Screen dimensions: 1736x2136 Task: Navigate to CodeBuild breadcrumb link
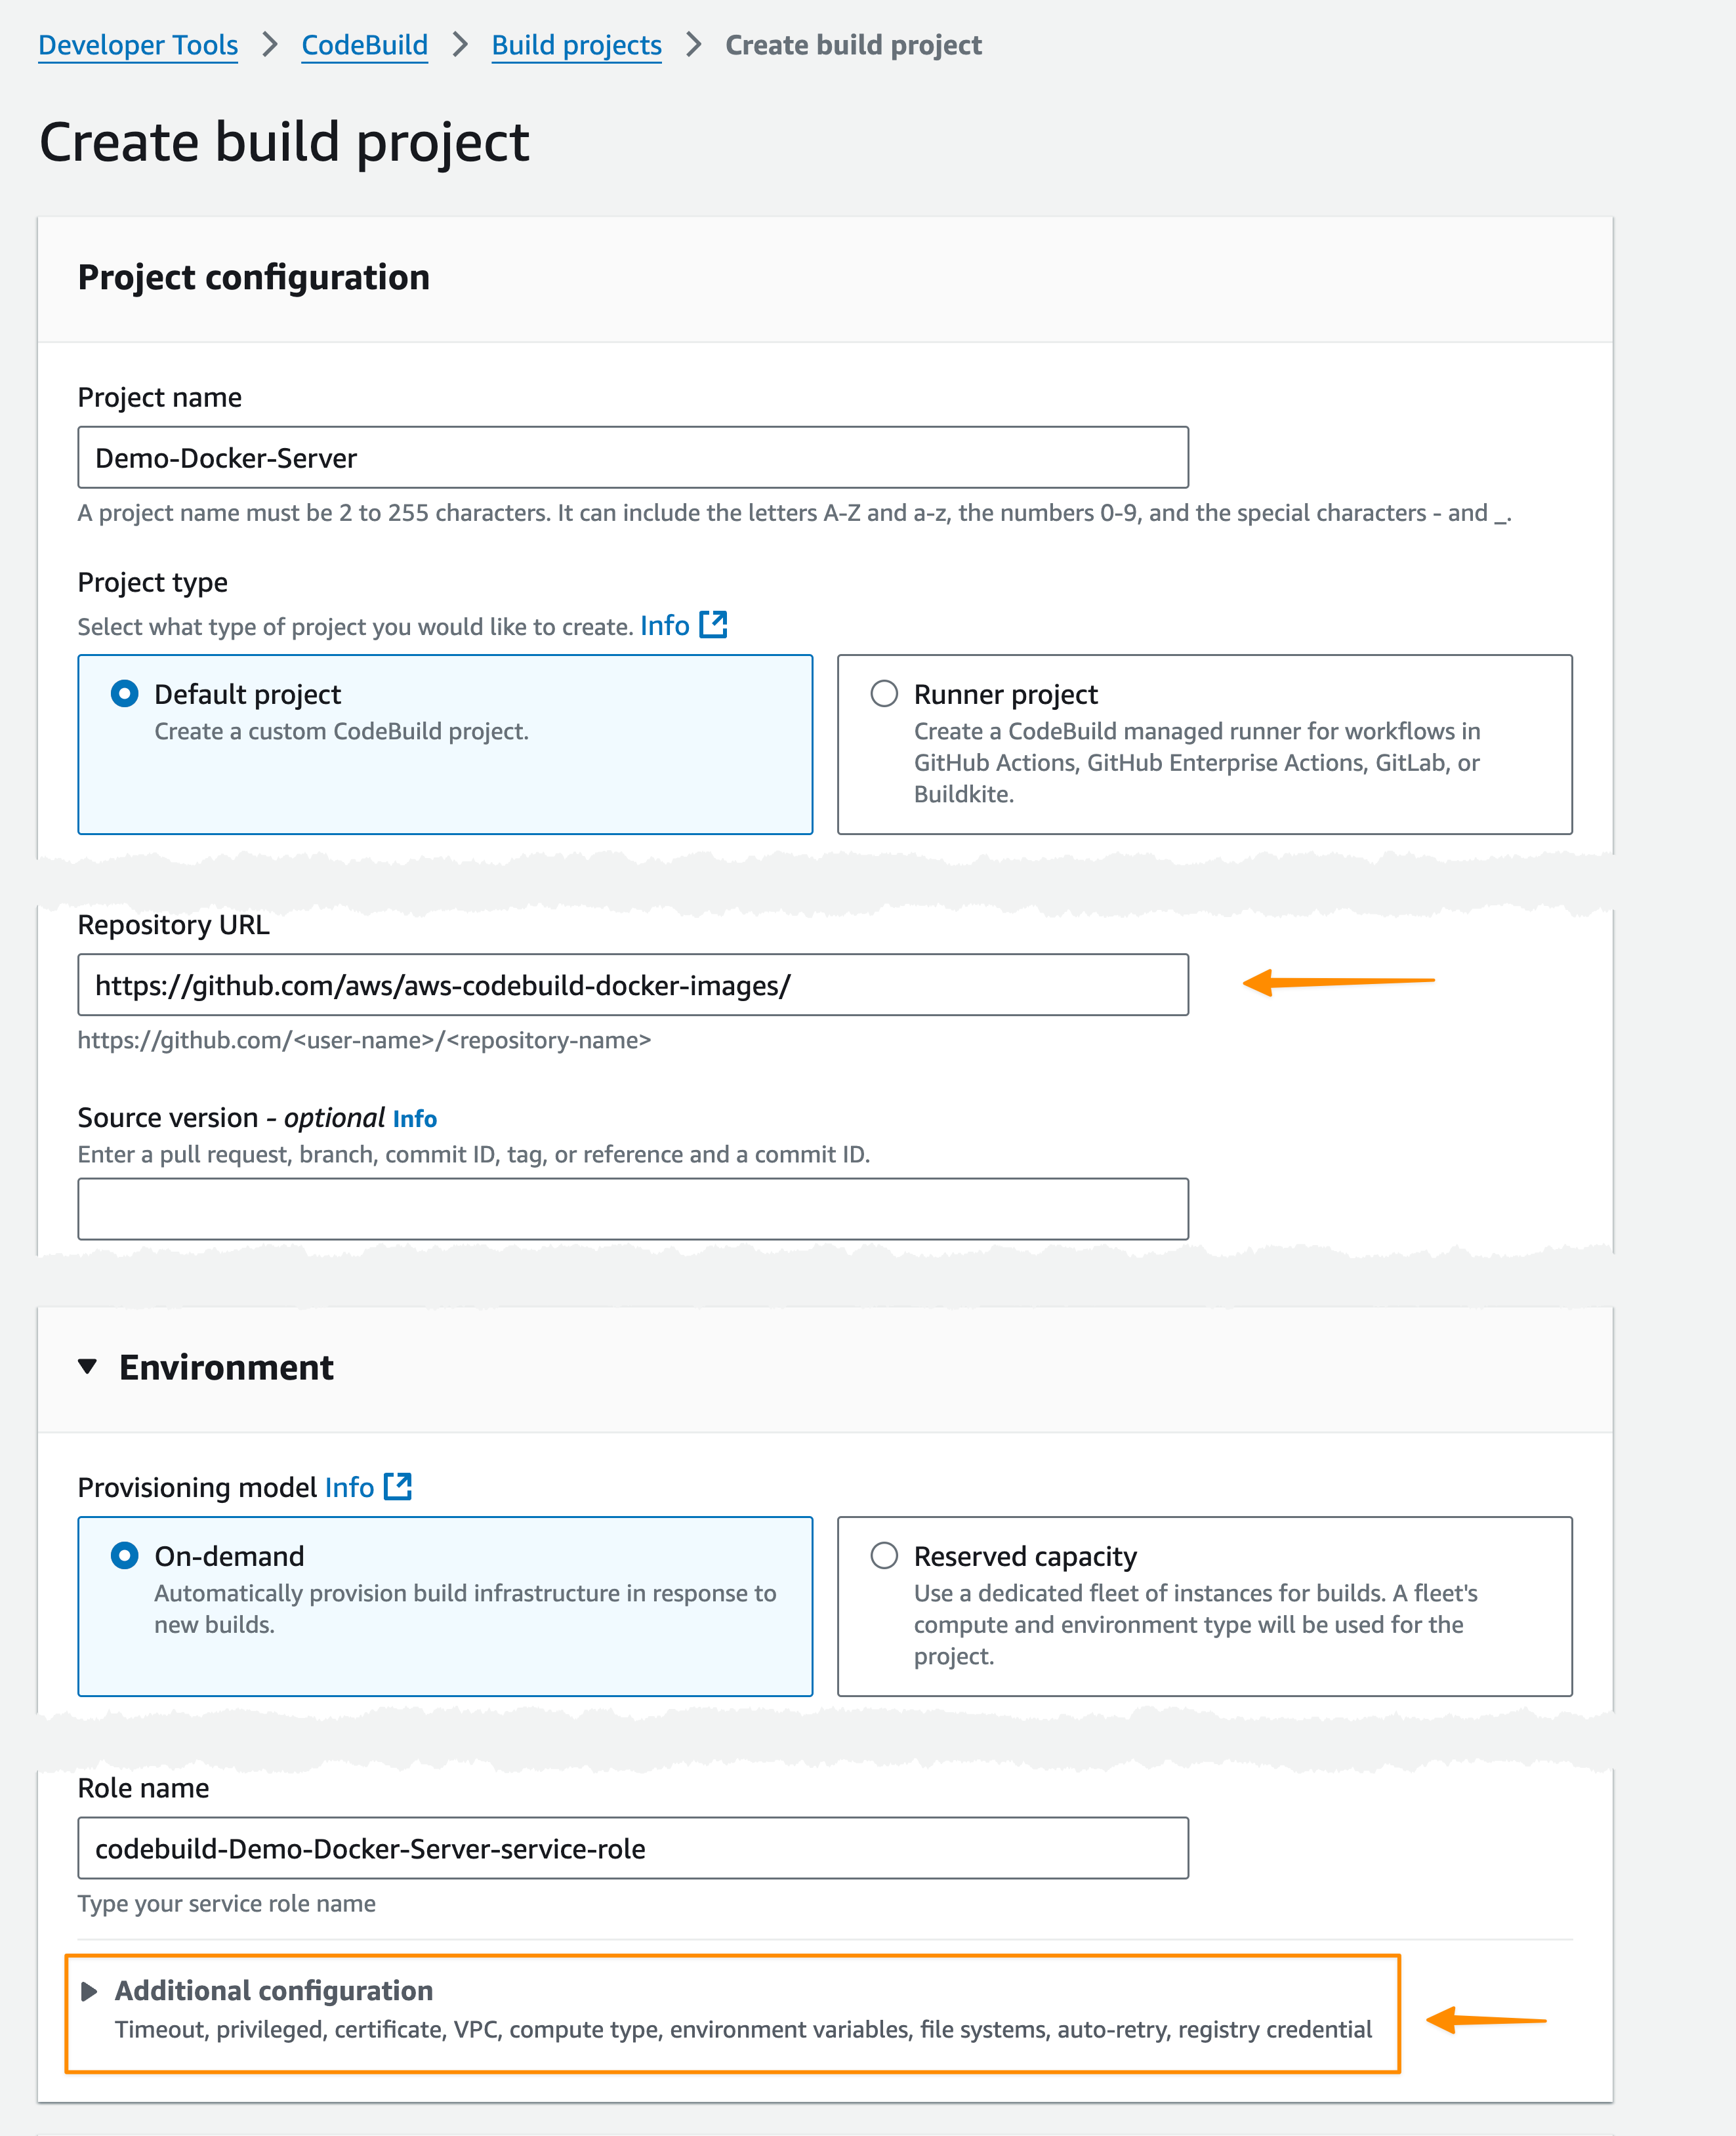pos(365,45)
